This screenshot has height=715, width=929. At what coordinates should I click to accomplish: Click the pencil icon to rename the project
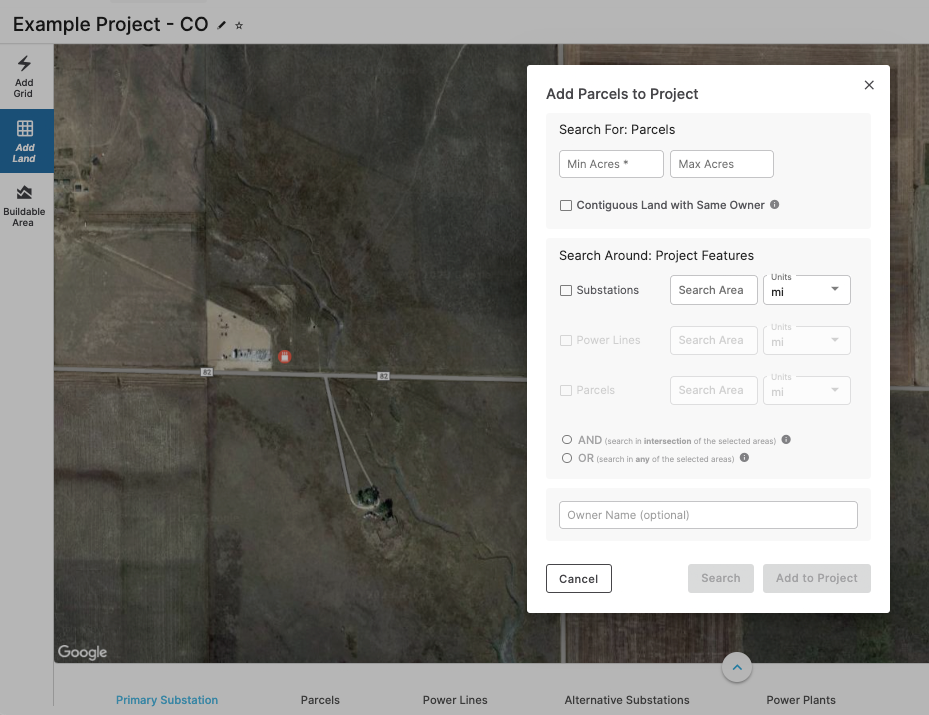coord(222,25)
